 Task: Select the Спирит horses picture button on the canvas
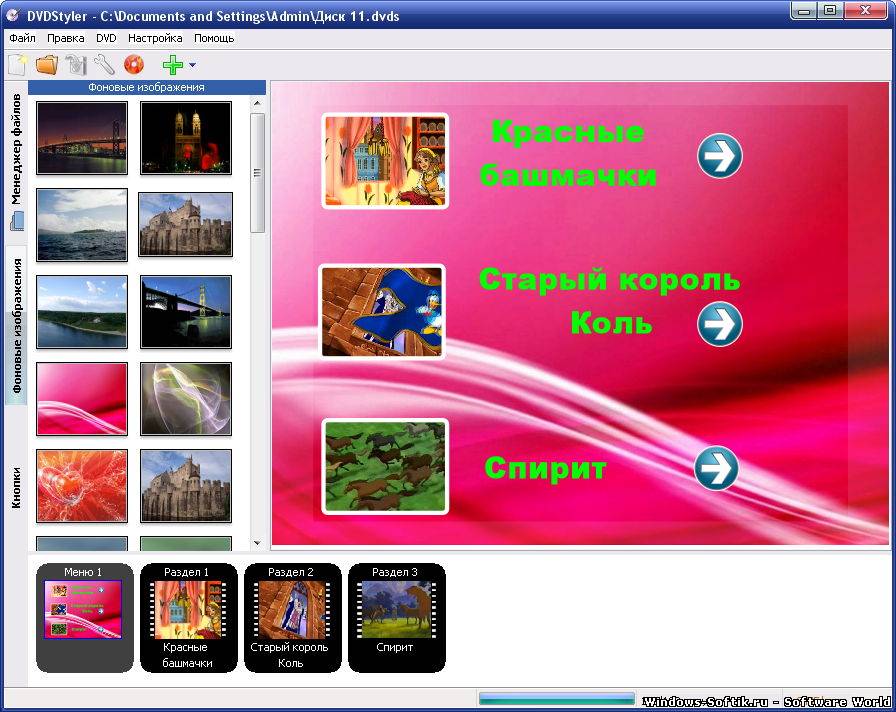[x=385, y=466]
